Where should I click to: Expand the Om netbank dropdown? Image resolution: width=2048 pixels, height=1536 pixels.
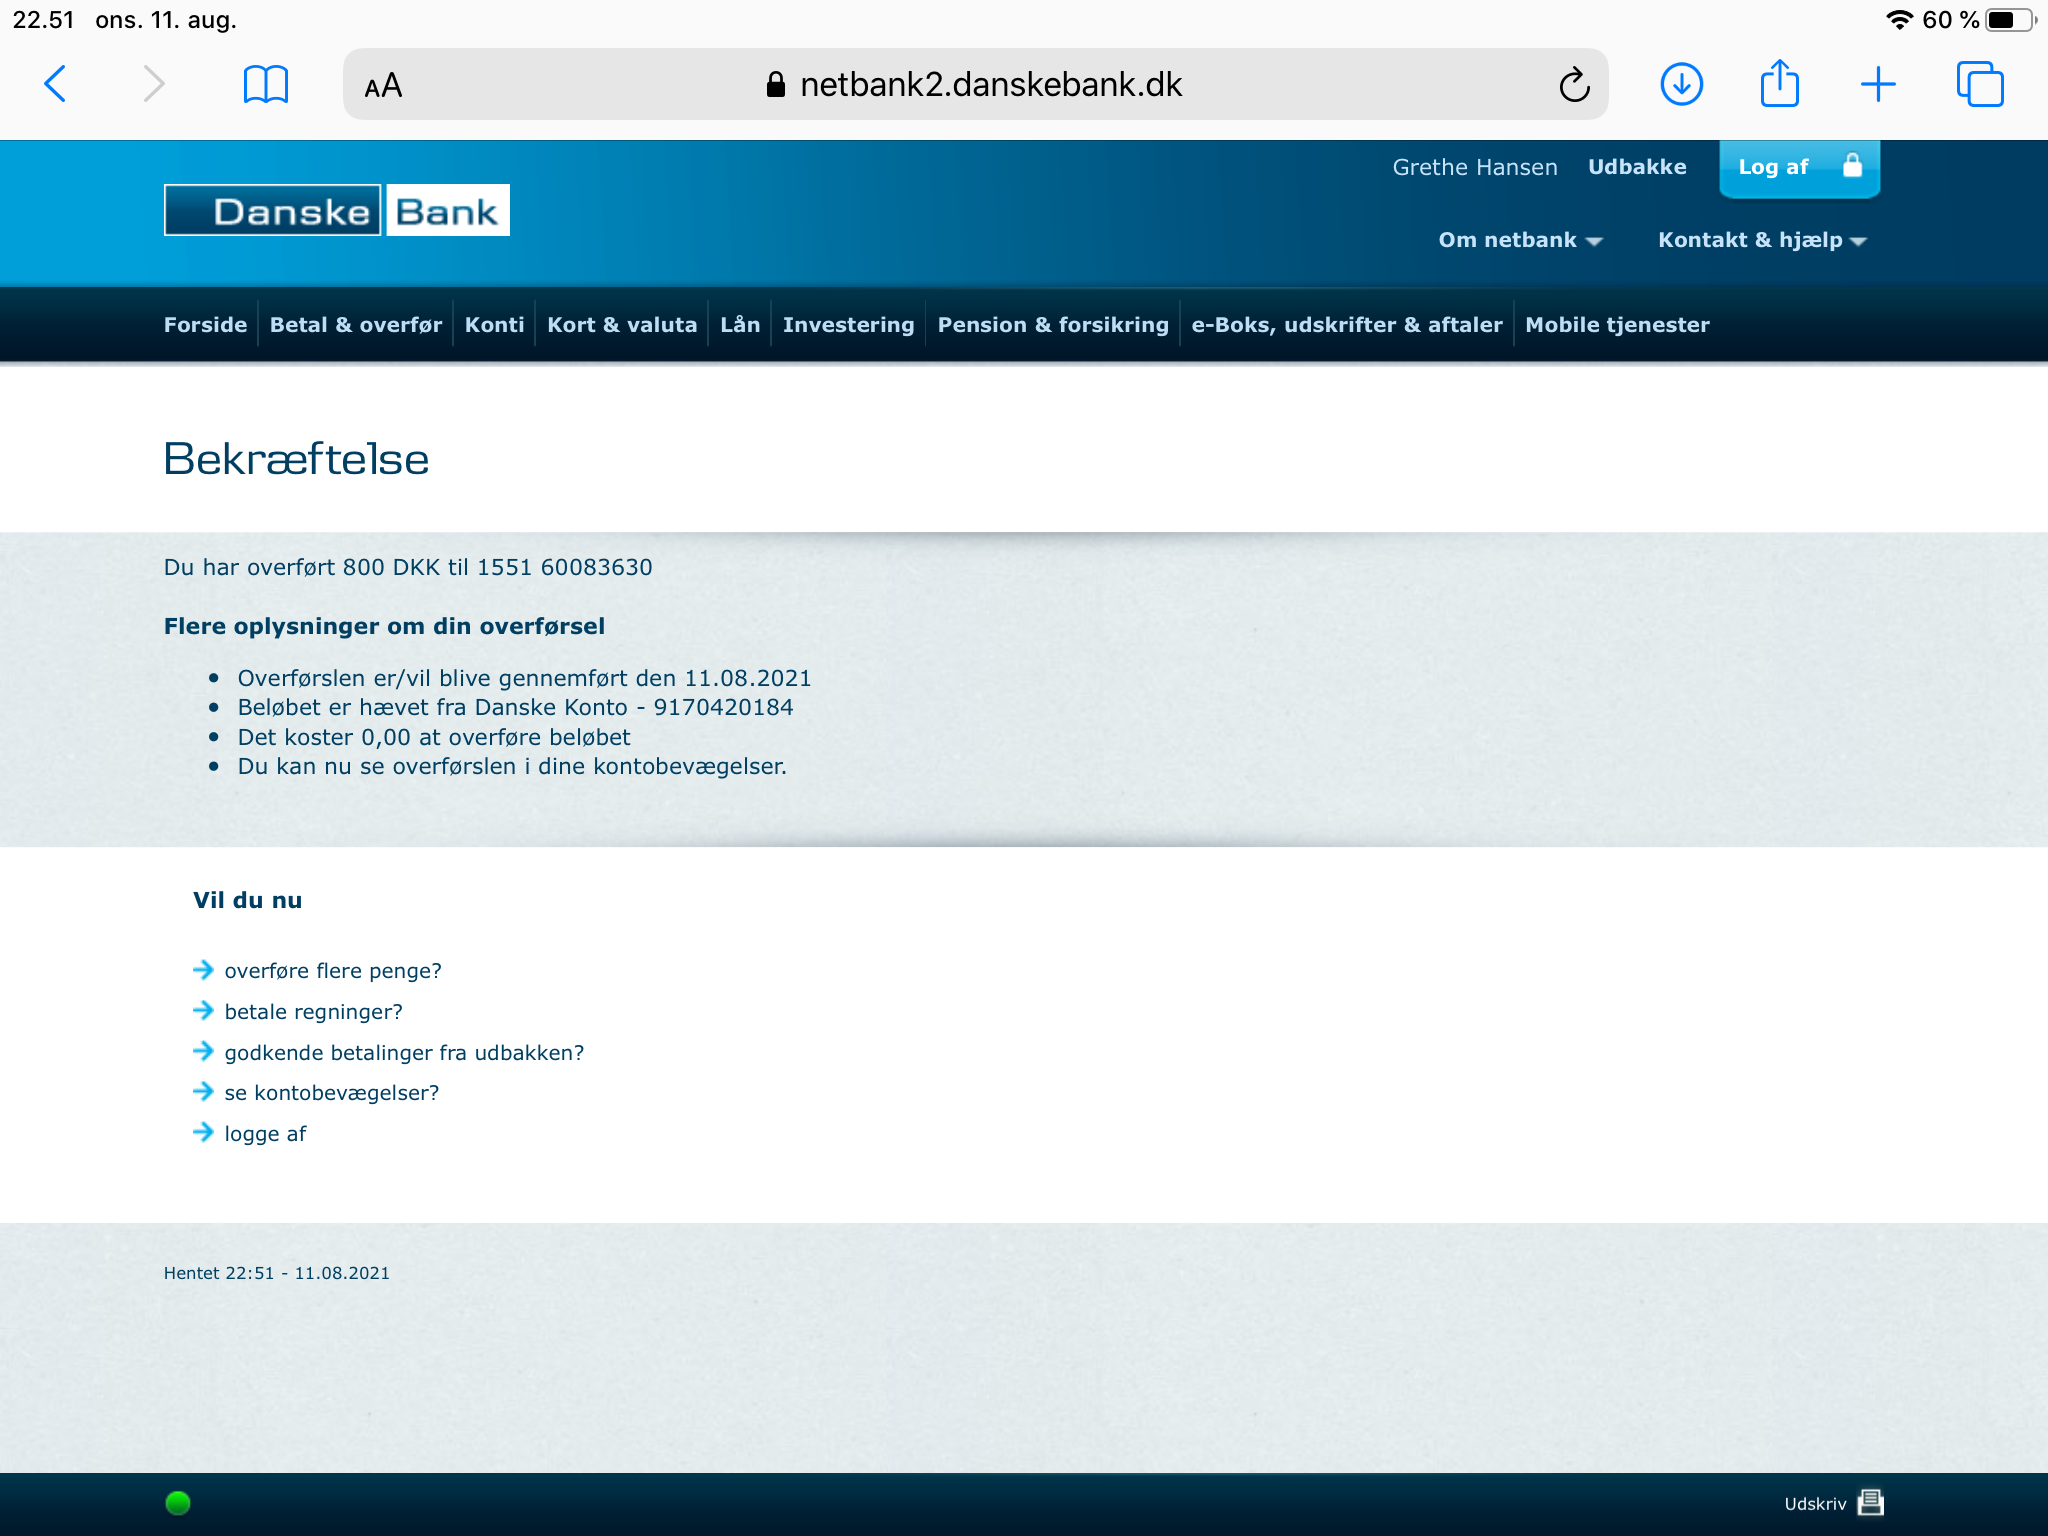[1520, 240]
